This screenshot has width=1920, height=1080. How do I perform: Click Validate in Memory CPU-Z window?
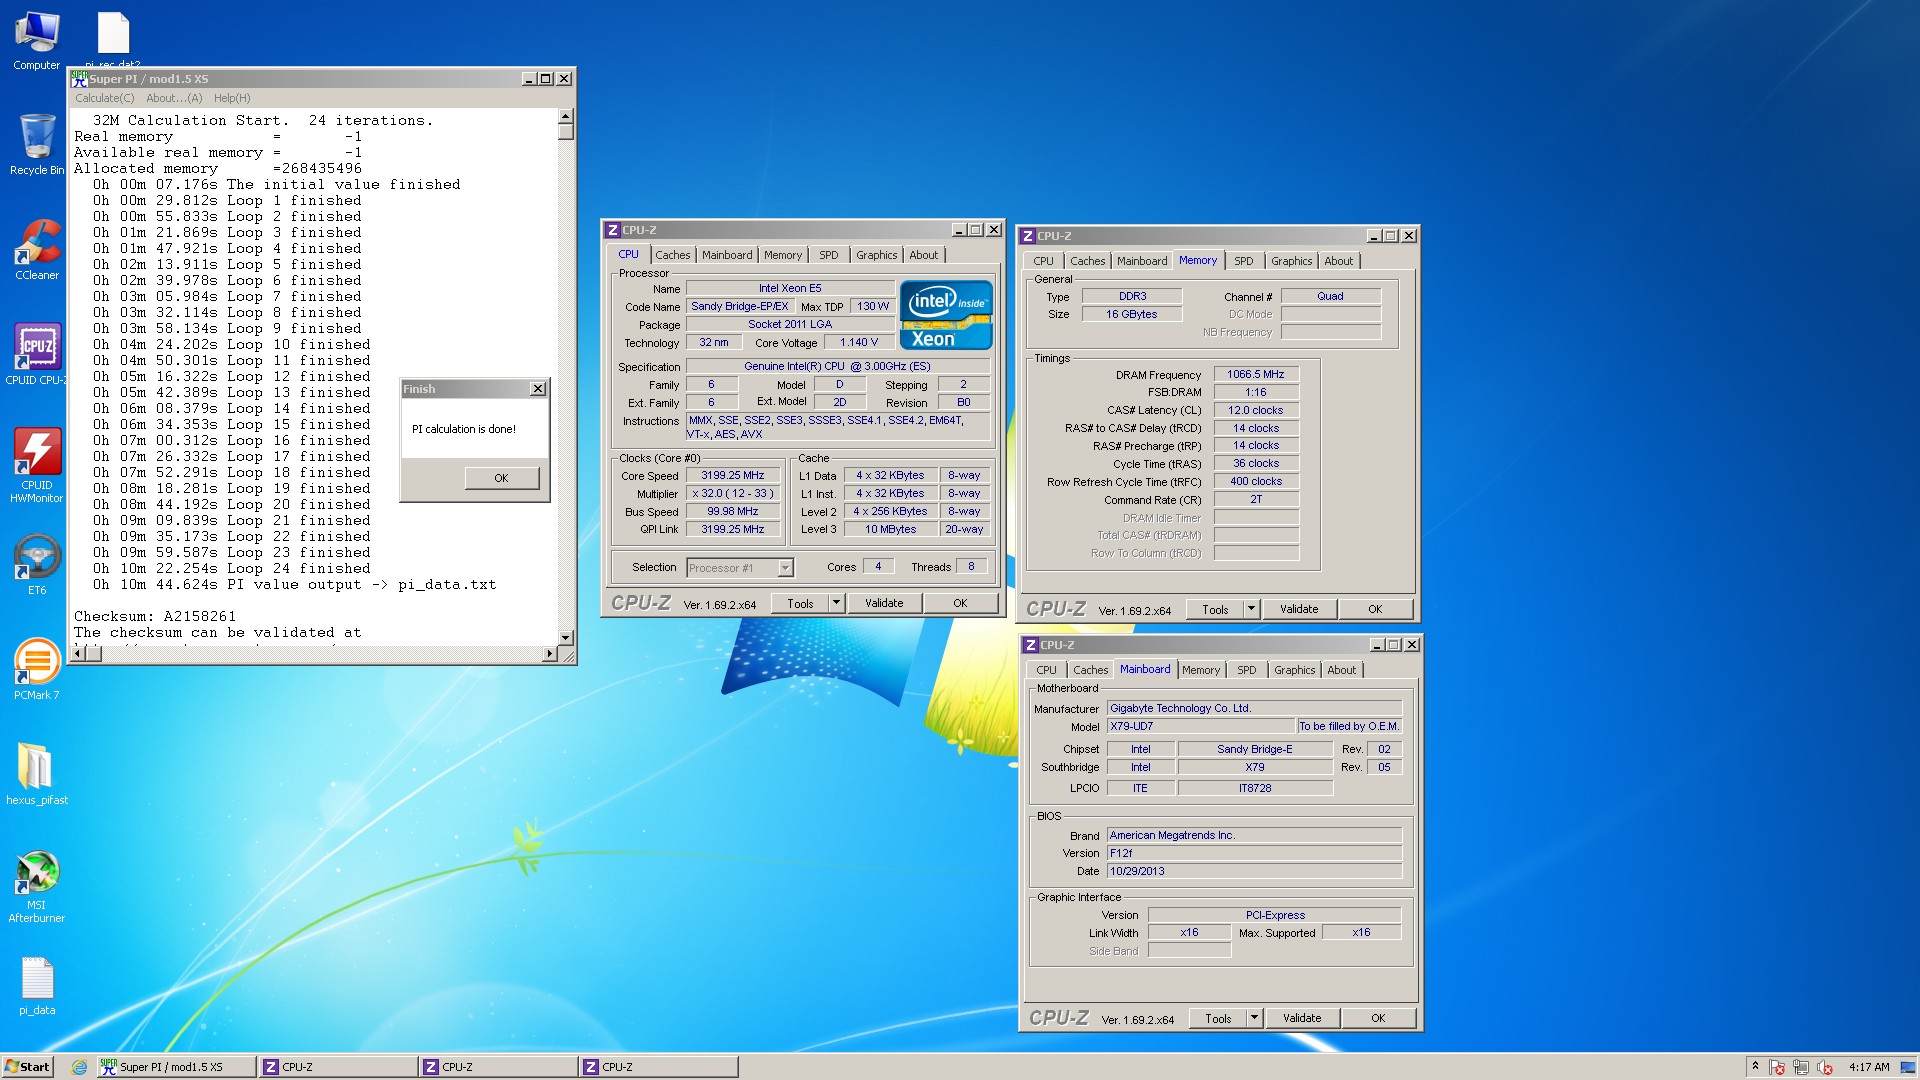(1299, 609)
